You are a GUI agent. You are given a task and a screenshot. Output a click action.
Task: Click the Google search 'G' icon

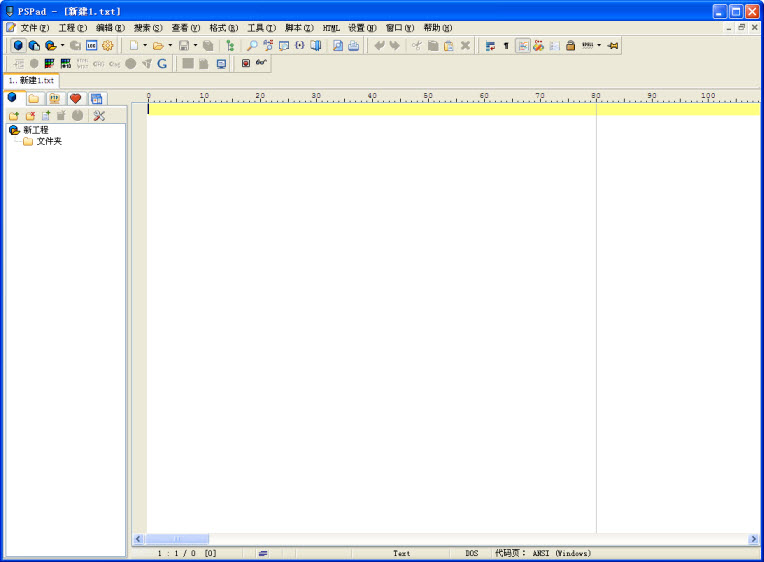coord(162,63)
